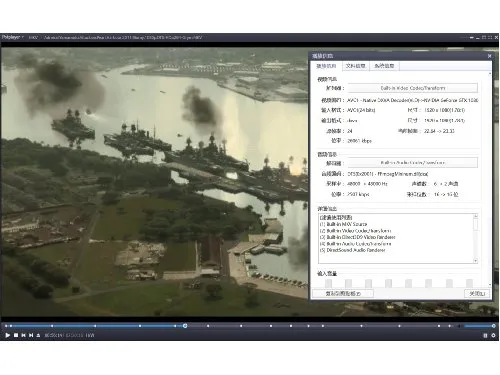Click the seek bar playhead position
Viewport: 500px width, 375px height.
point(185,326)
